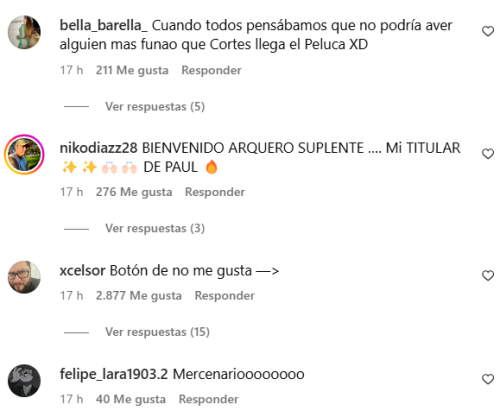500x411 pixels.
Task: Like bella_barella_'s comment with the heart icon
Action: [488, 31]
